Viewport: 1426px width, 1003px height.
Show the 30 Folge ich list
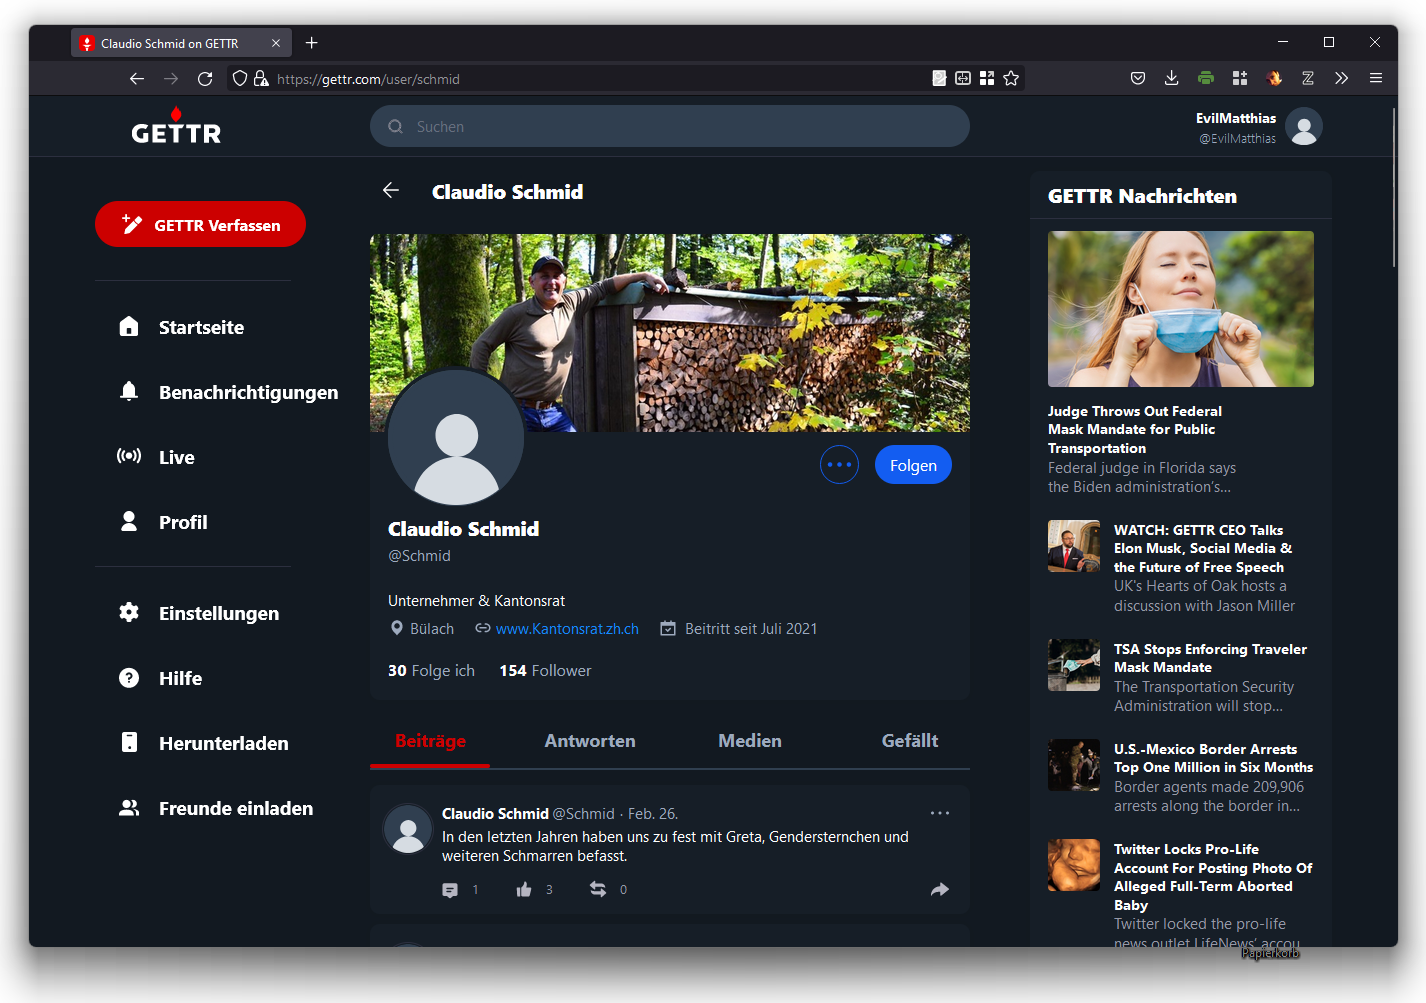click(x=431, y=671)
